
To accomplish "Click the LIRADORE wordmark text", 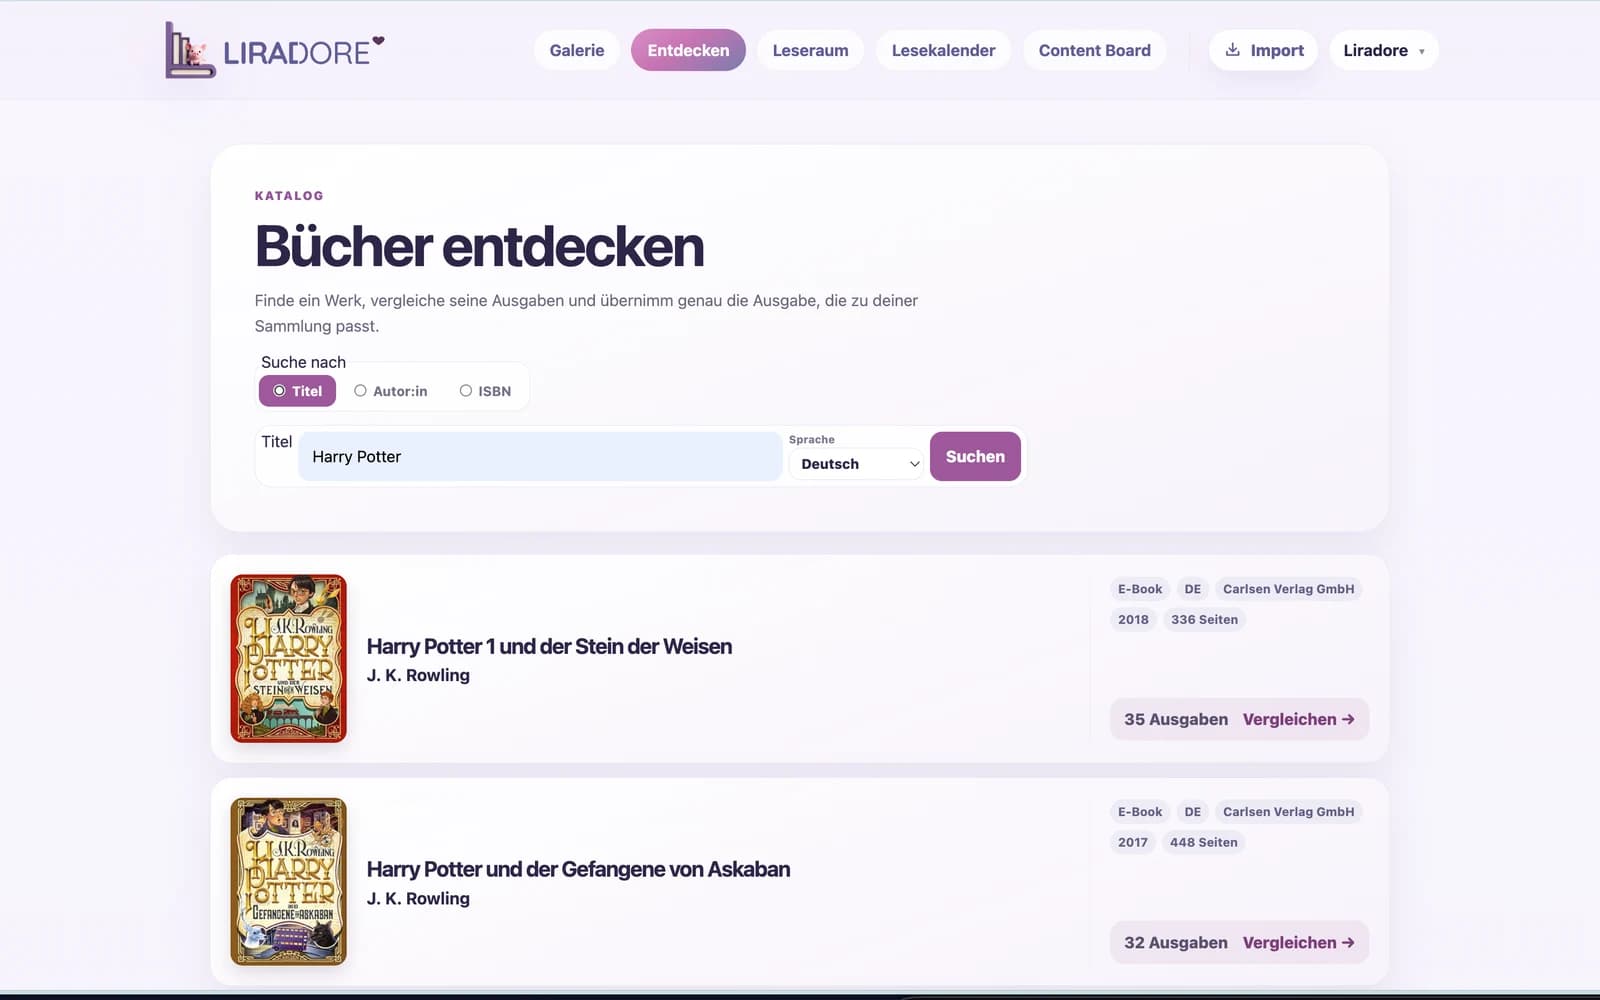I will [x=297, y=53].
